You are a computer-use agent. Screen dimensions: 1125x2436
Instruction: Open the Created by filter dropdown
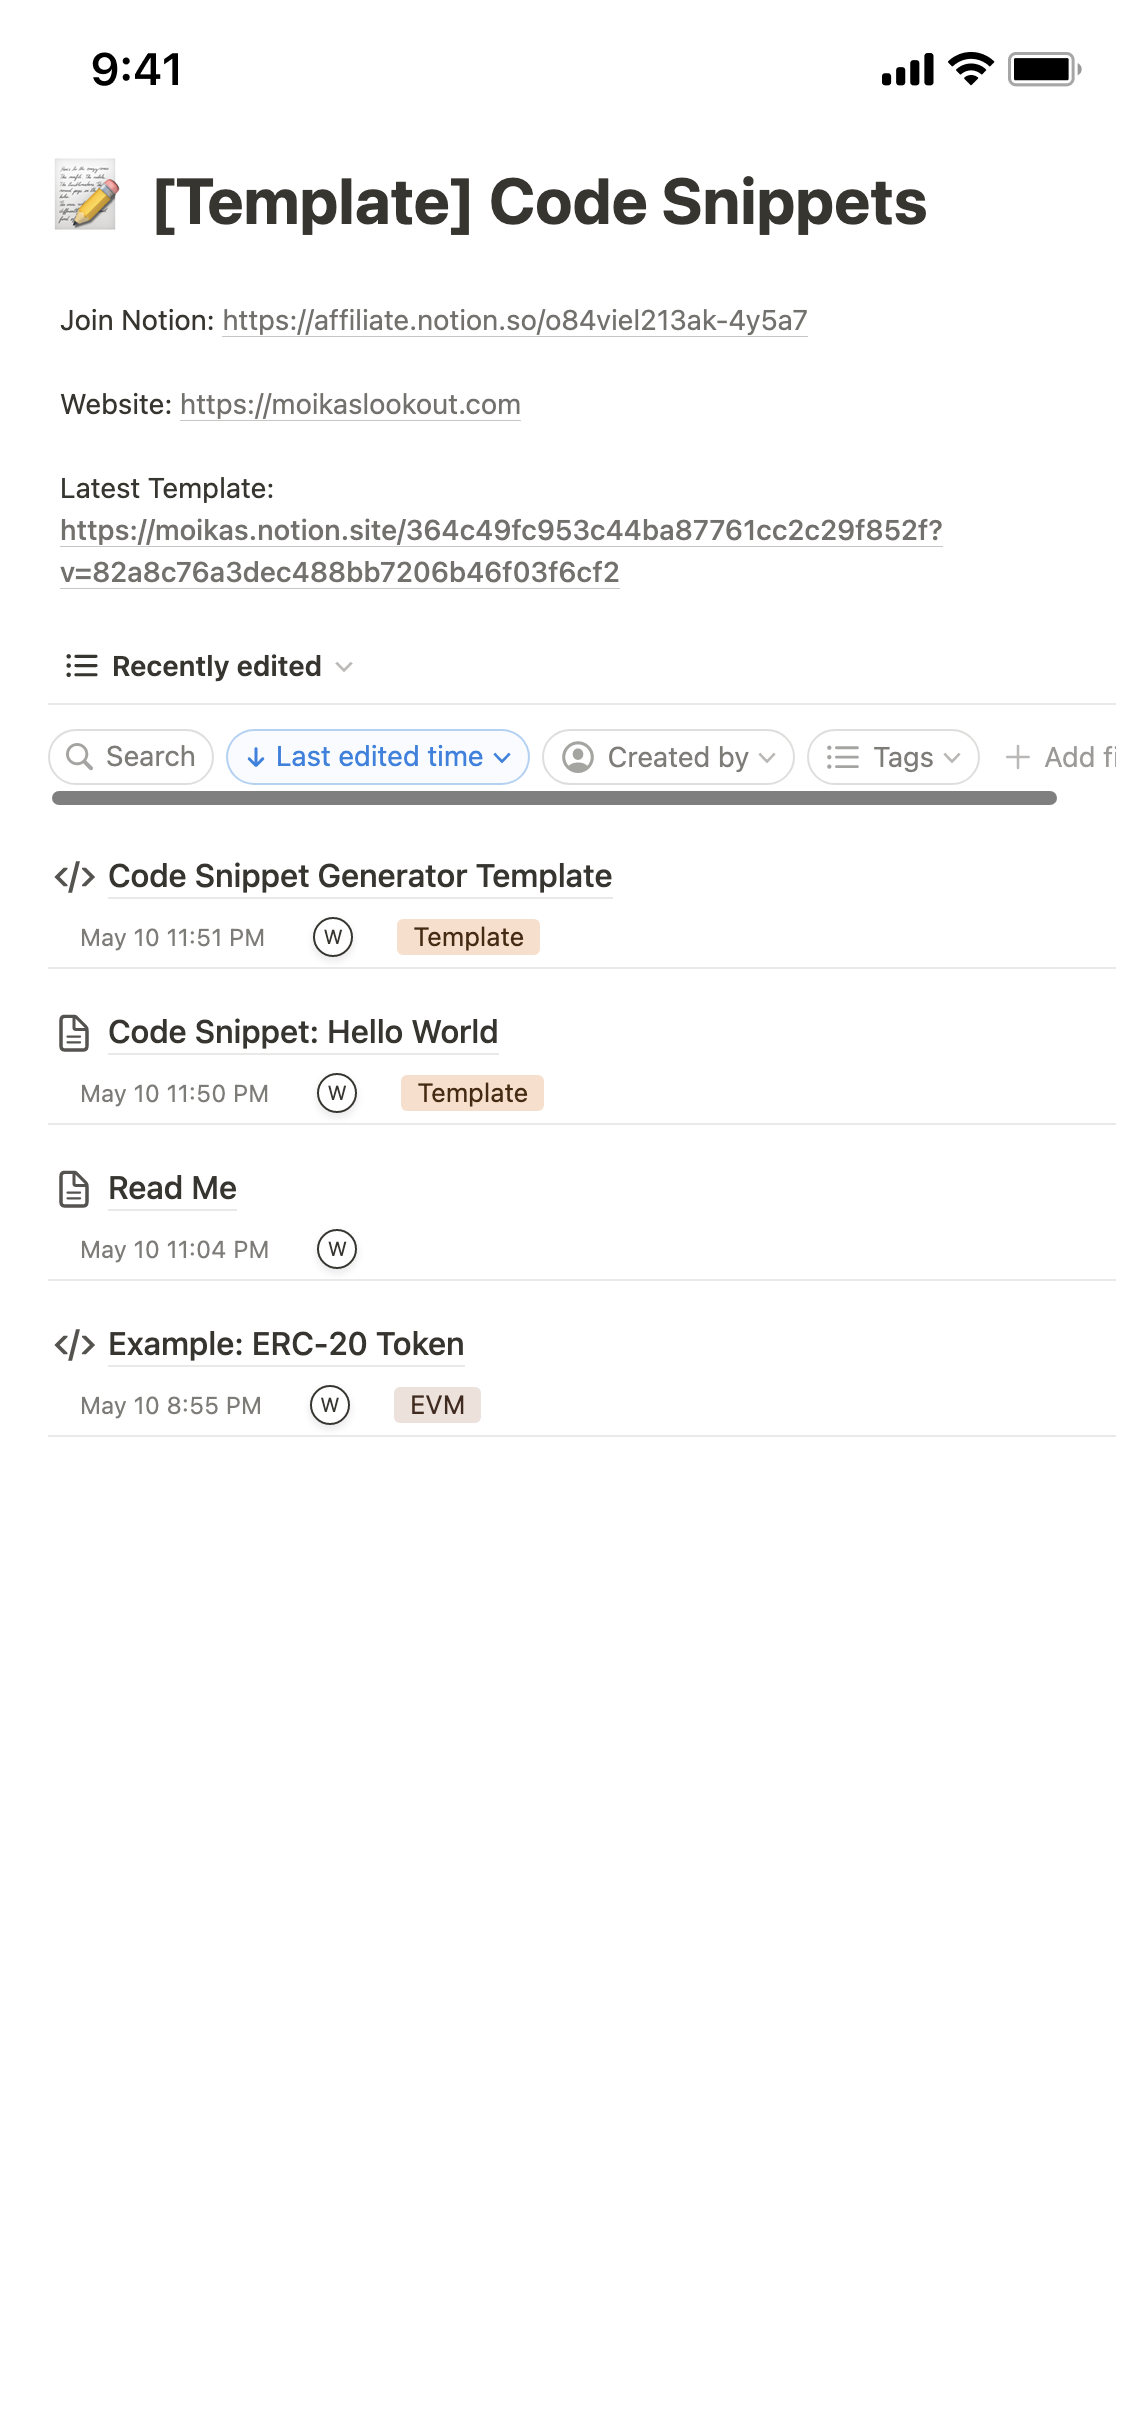pos(668,757)
